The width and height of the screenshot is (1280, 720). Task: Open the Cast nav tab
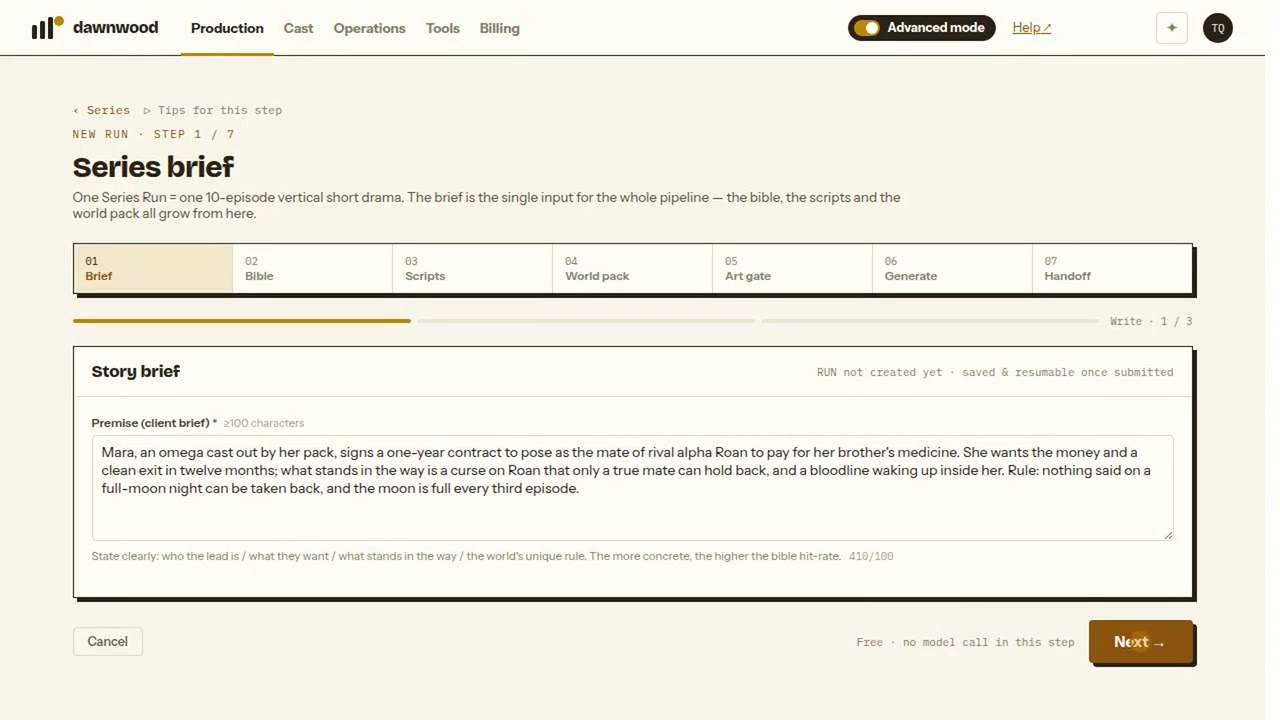pos(298,28)
